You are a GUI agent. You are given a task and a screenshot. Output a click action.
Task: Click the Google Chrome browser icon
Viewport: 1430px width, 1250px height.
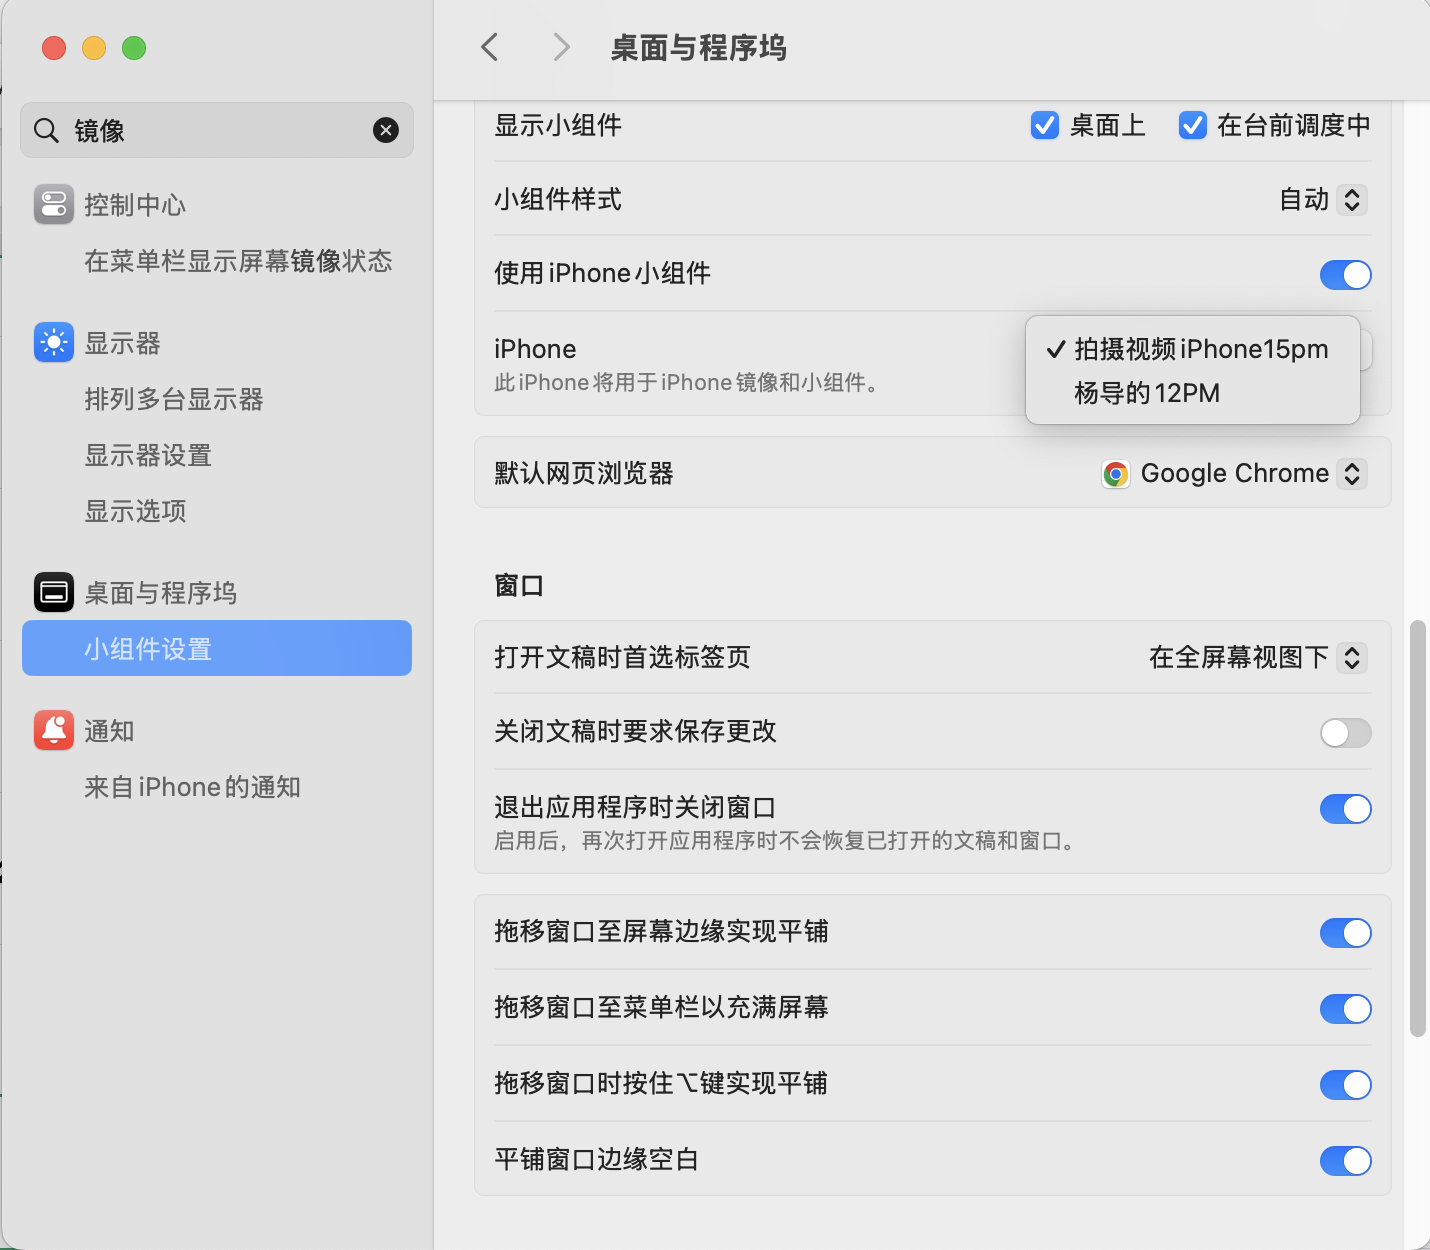[x=1116, y=474]
